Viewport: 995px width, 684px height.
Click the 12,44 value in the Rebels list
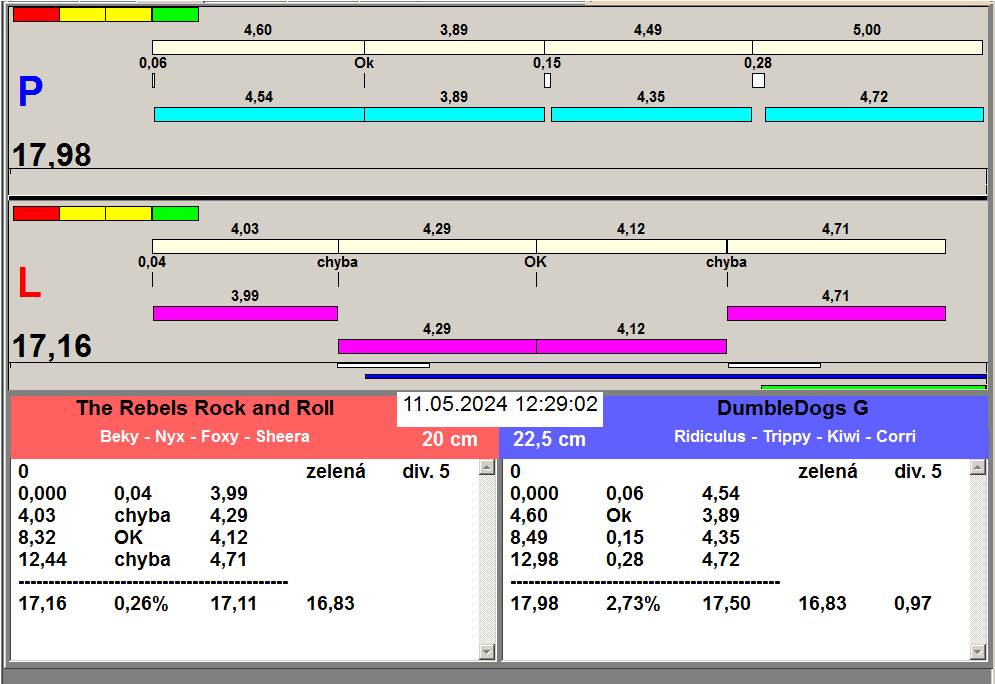(x=43, y=560)
